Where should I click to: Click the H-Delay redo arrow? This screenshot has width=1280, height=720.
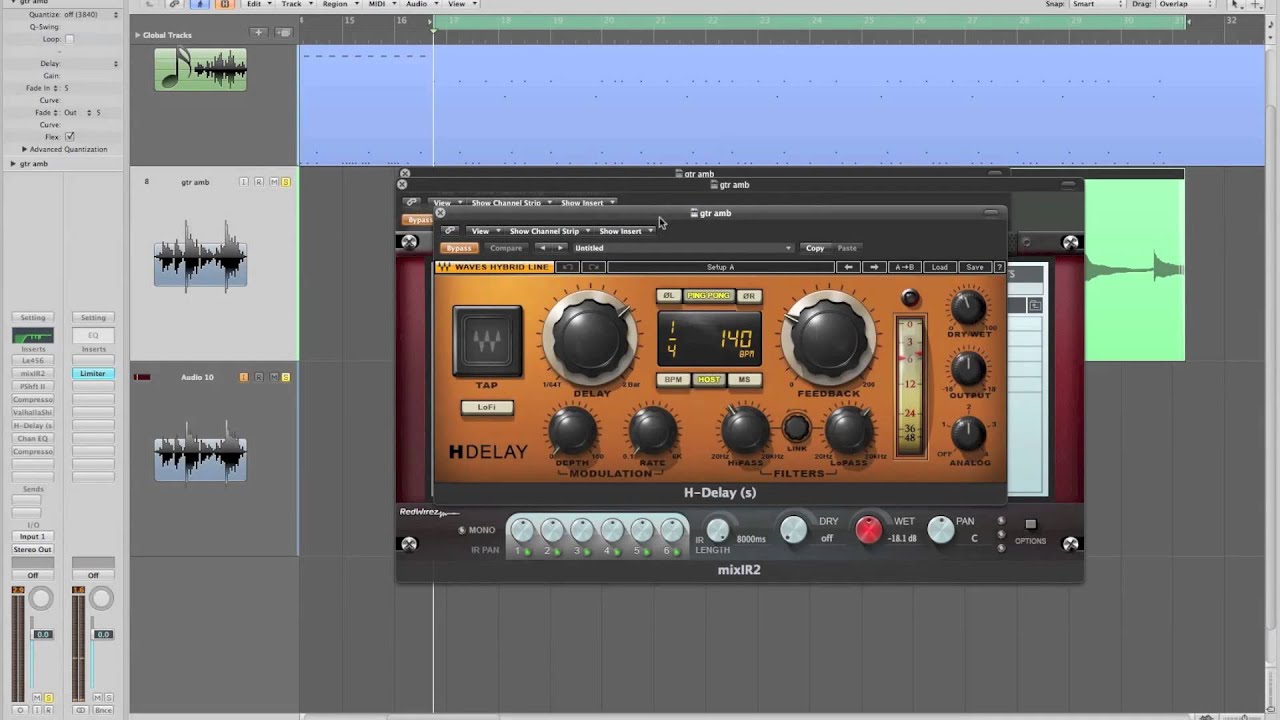point(593,267)
